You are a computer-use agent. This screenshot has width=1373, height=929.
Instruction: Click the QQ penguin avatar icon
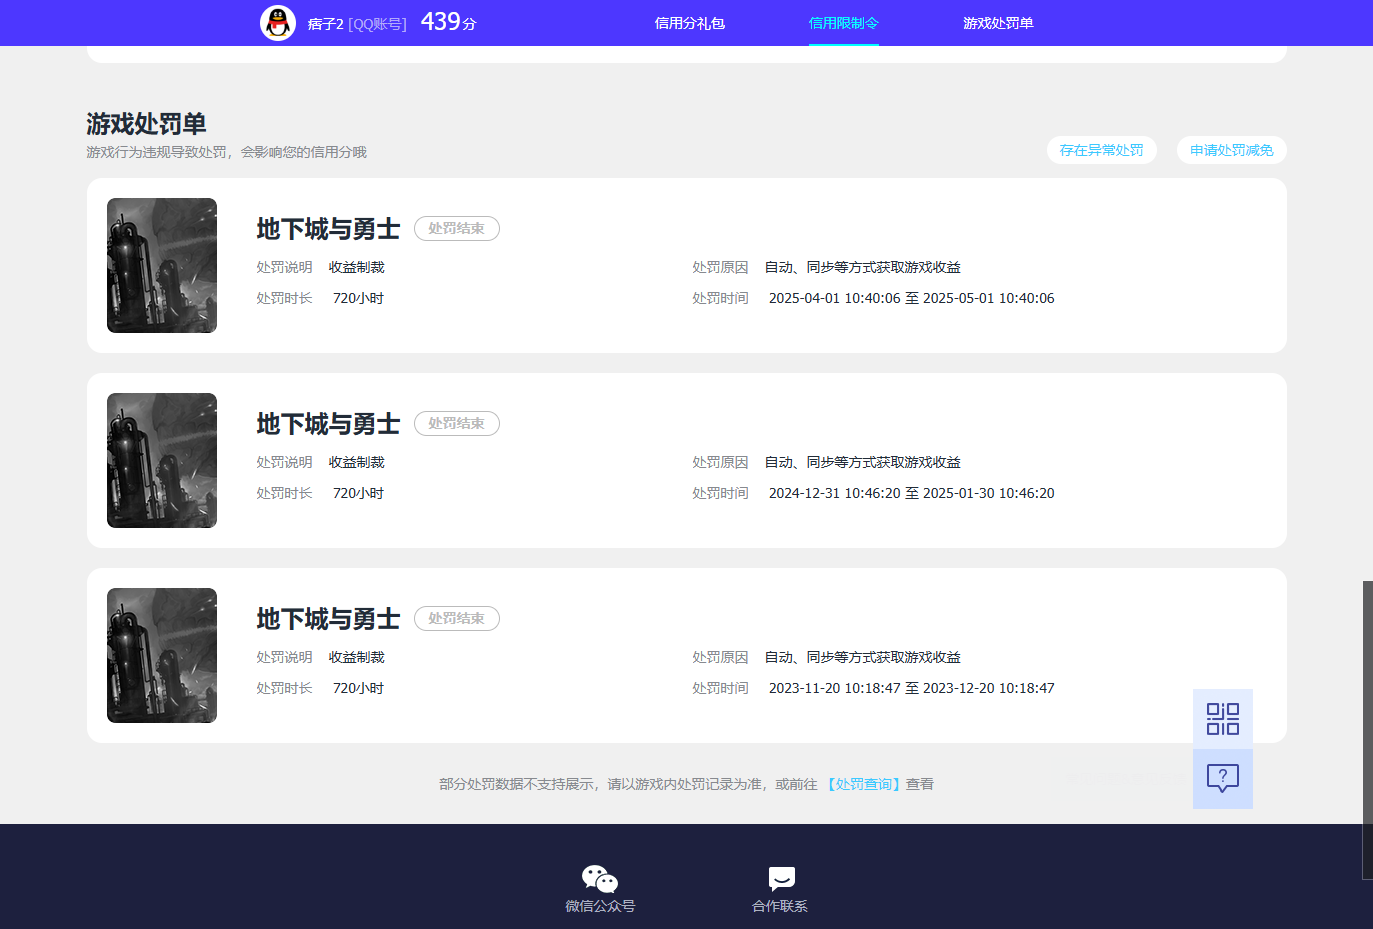coord(278,23)
